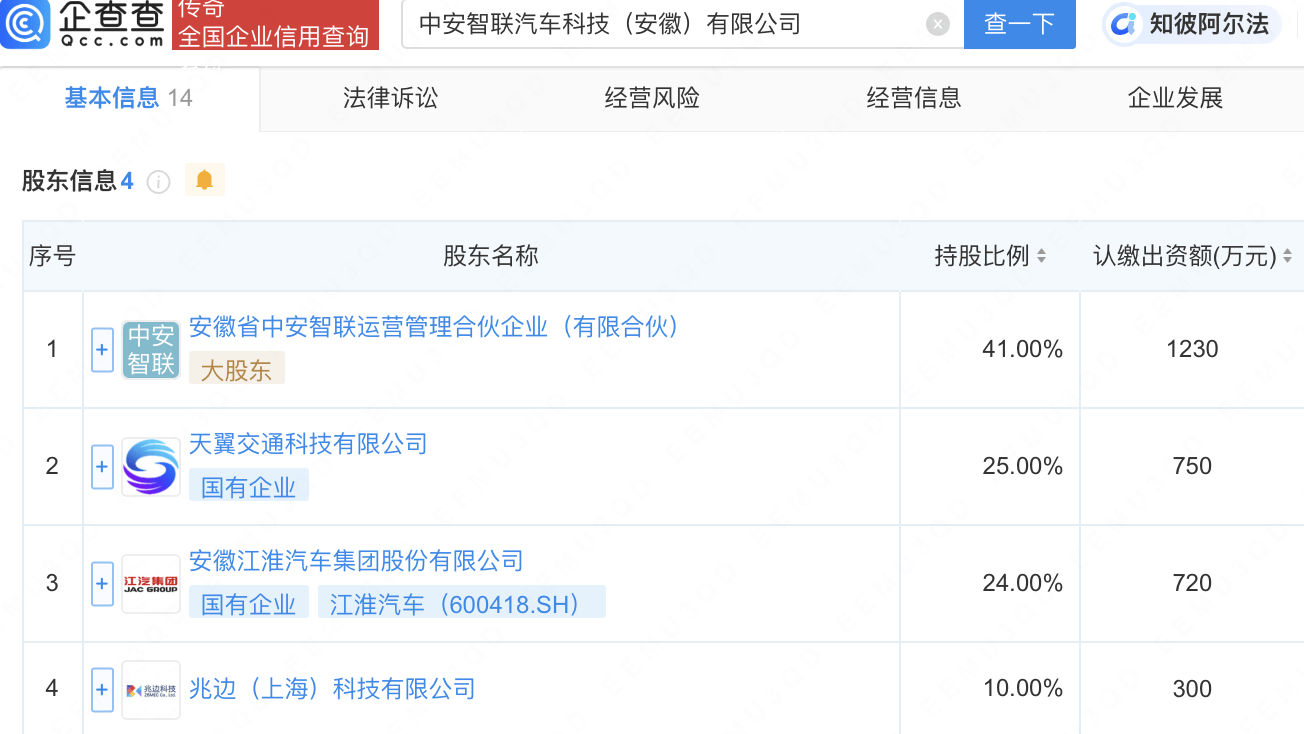Screen dimensions: 1304x734
Task: Click the 兆边科技 logo icon
Action: pos(151,689)
